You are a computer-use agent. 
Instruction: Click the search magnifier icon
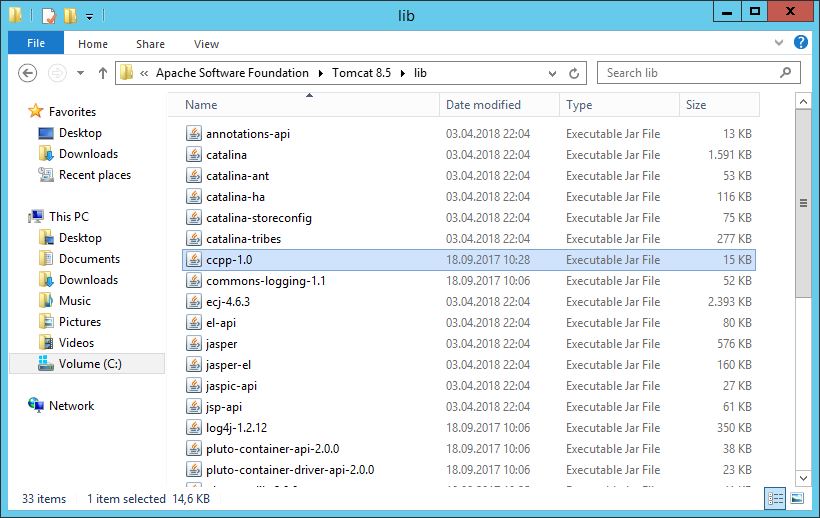tap(785, 73)
